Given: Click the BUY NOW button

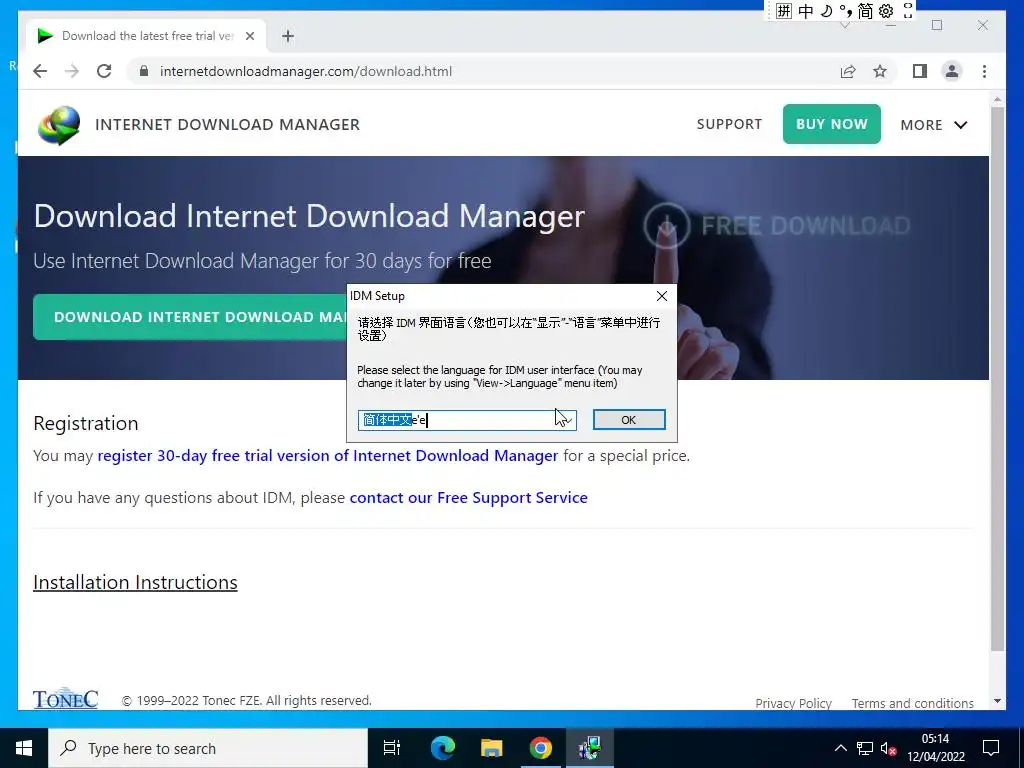Looking at the screenshot, I should click(831, 124).
